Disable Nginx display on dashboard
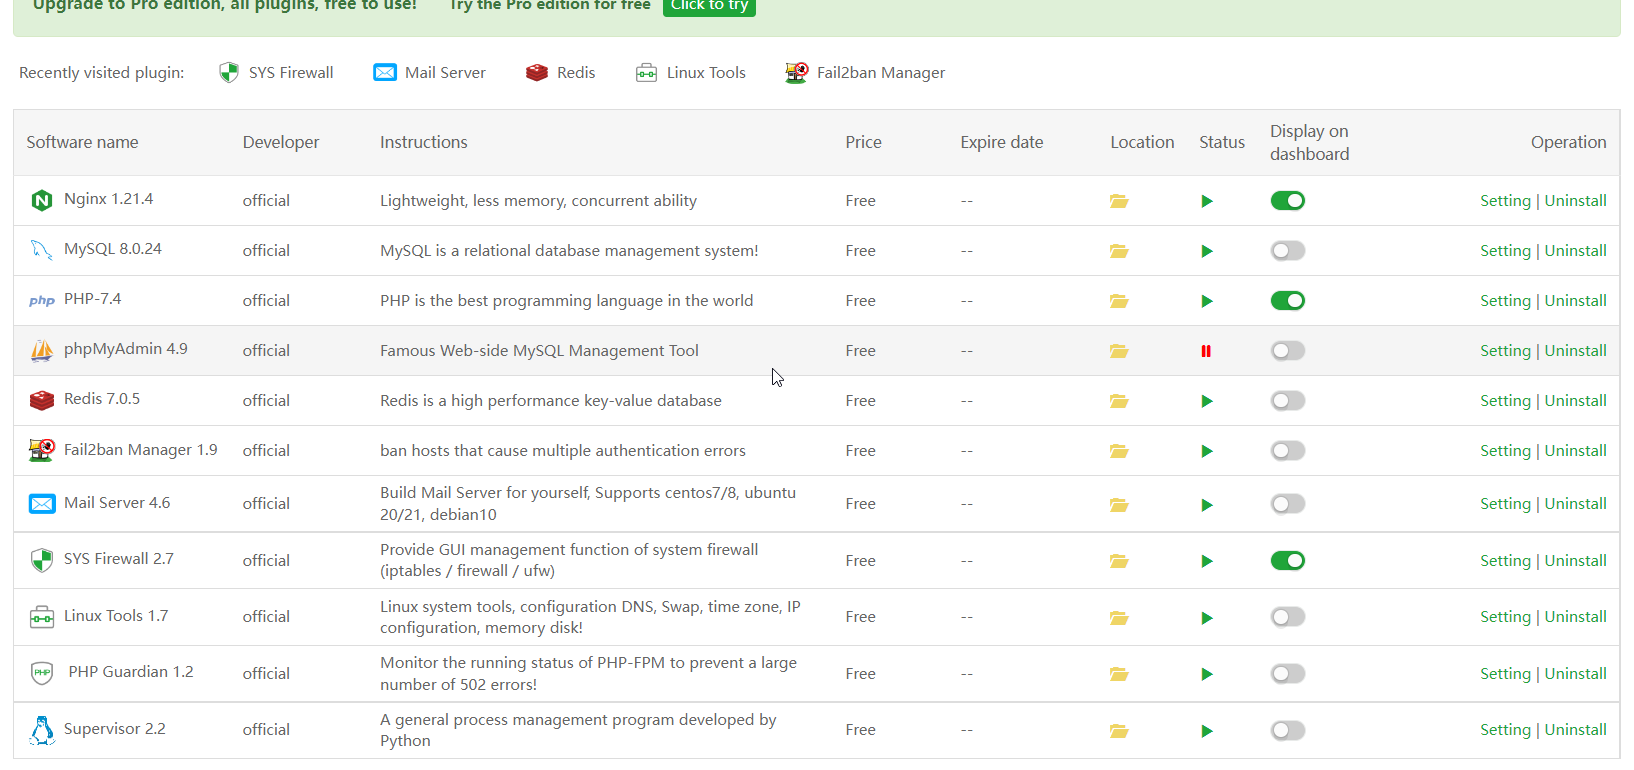Screen dimensions: 1634x770 point(1288,201)
